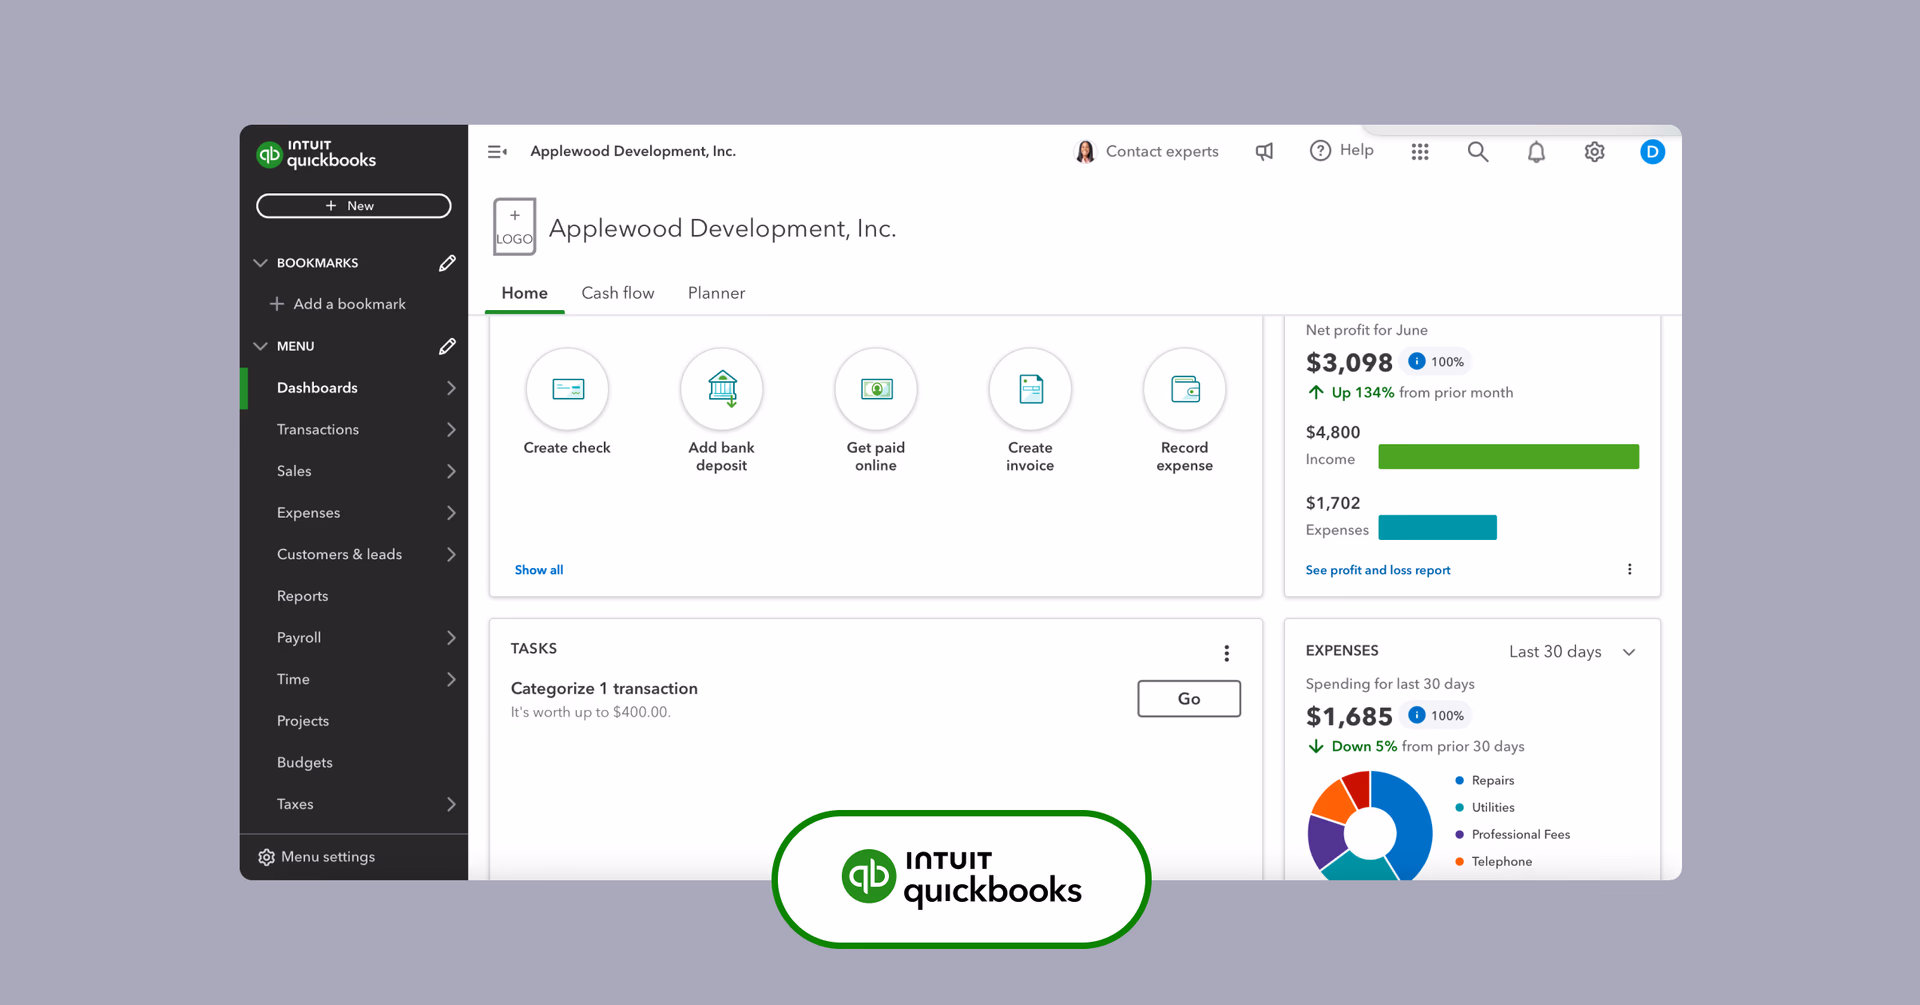The width and height of the screenshot is (1920, 1005).
Task: Click the Create check icon
Action: coord(567,389)
